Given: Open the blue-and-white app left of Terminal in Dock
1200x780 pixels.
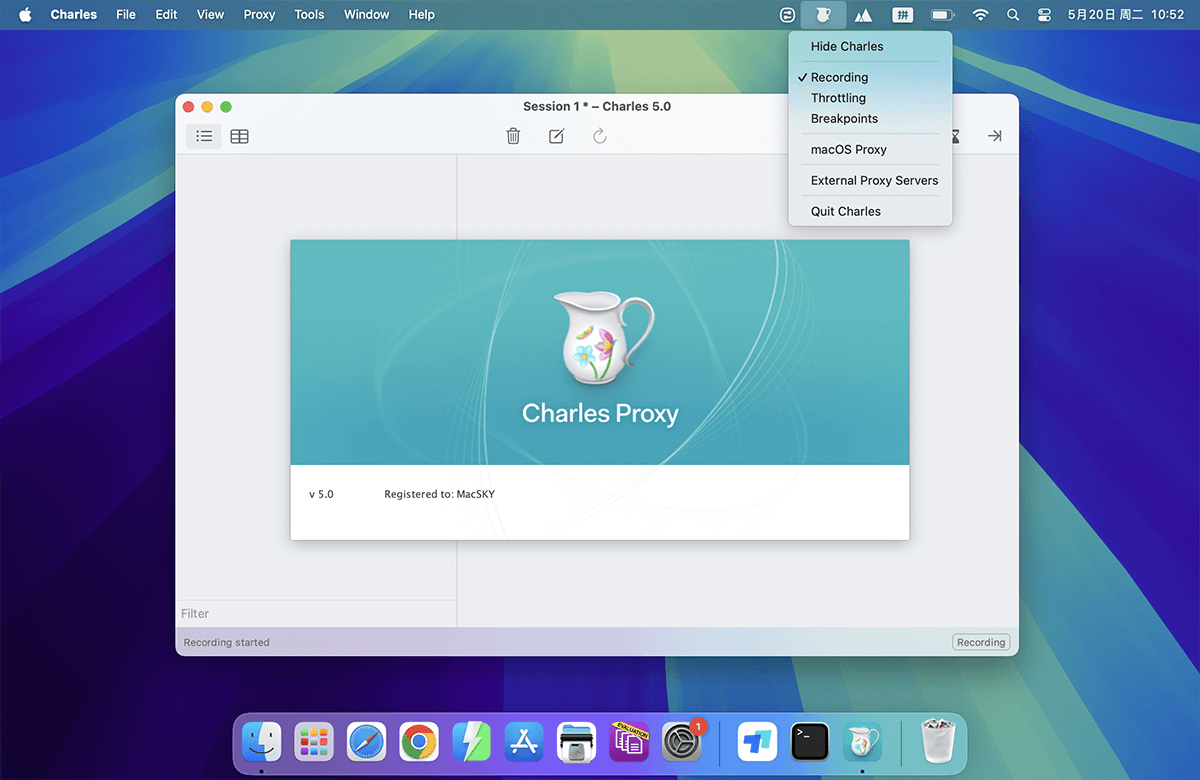Looking at the screenshot, I should 757,742.
